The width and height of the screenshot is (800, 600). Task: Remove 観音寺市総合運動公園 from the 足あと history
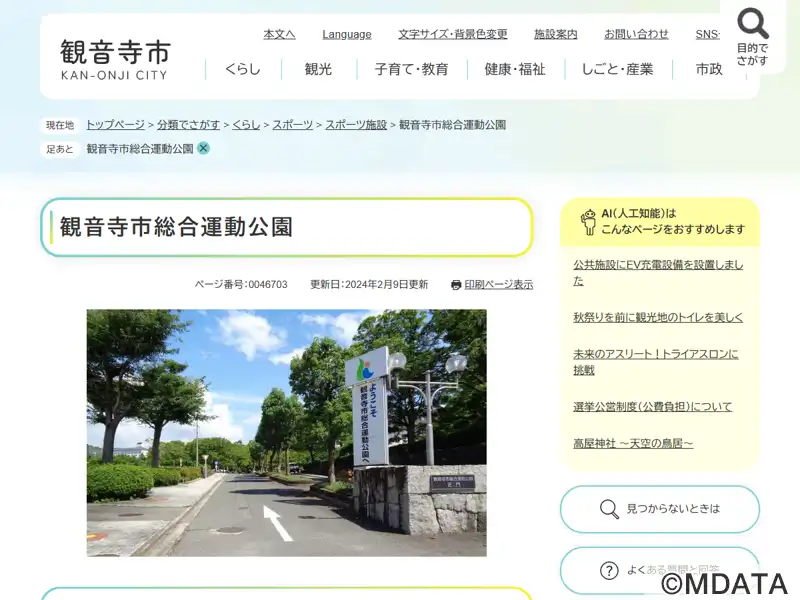point(204,148)
